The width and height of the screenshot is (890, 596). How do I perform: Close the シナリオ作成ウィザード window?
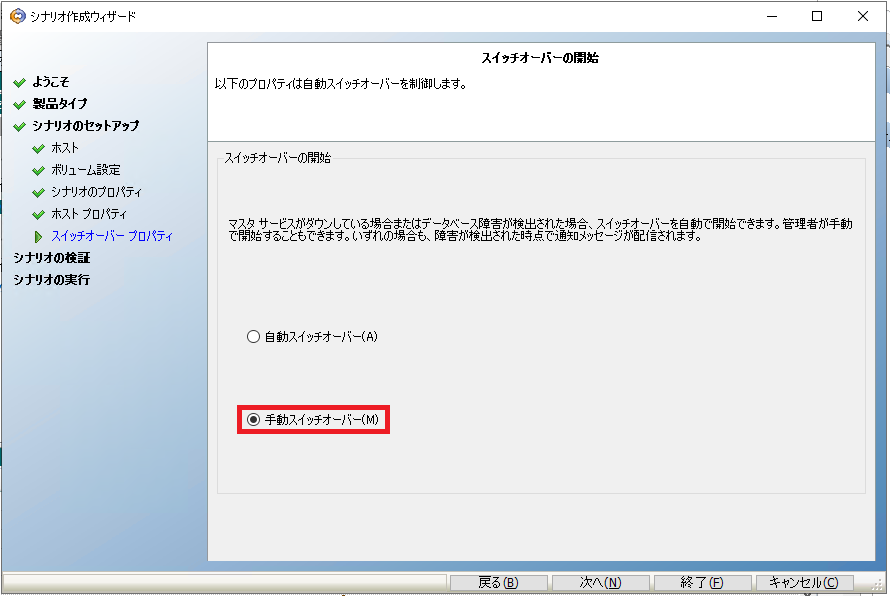point(863,16)
